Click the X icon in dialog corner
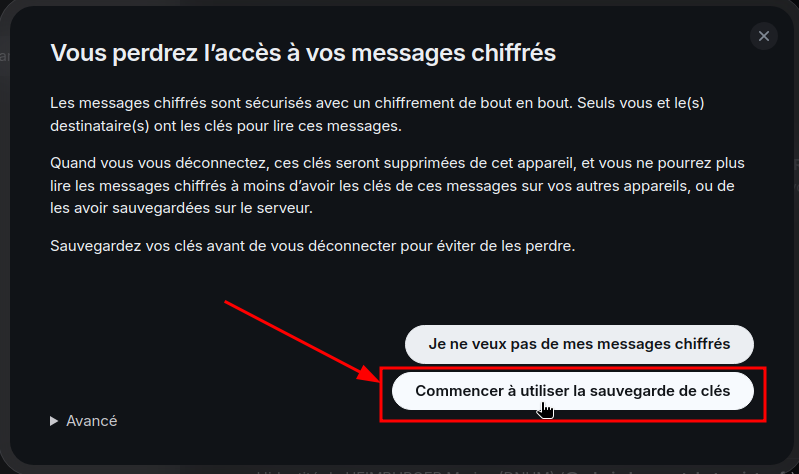 coord(763,36)
